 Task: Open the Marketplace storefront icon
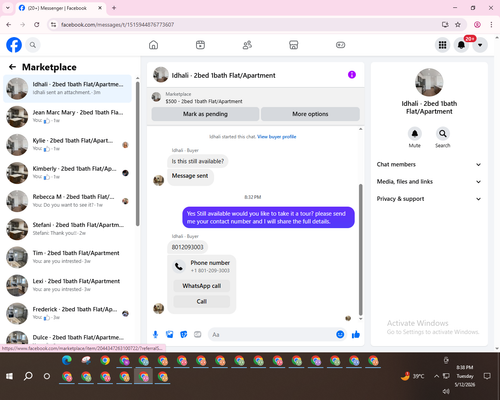pyautogui.click(x=294, y=45)
